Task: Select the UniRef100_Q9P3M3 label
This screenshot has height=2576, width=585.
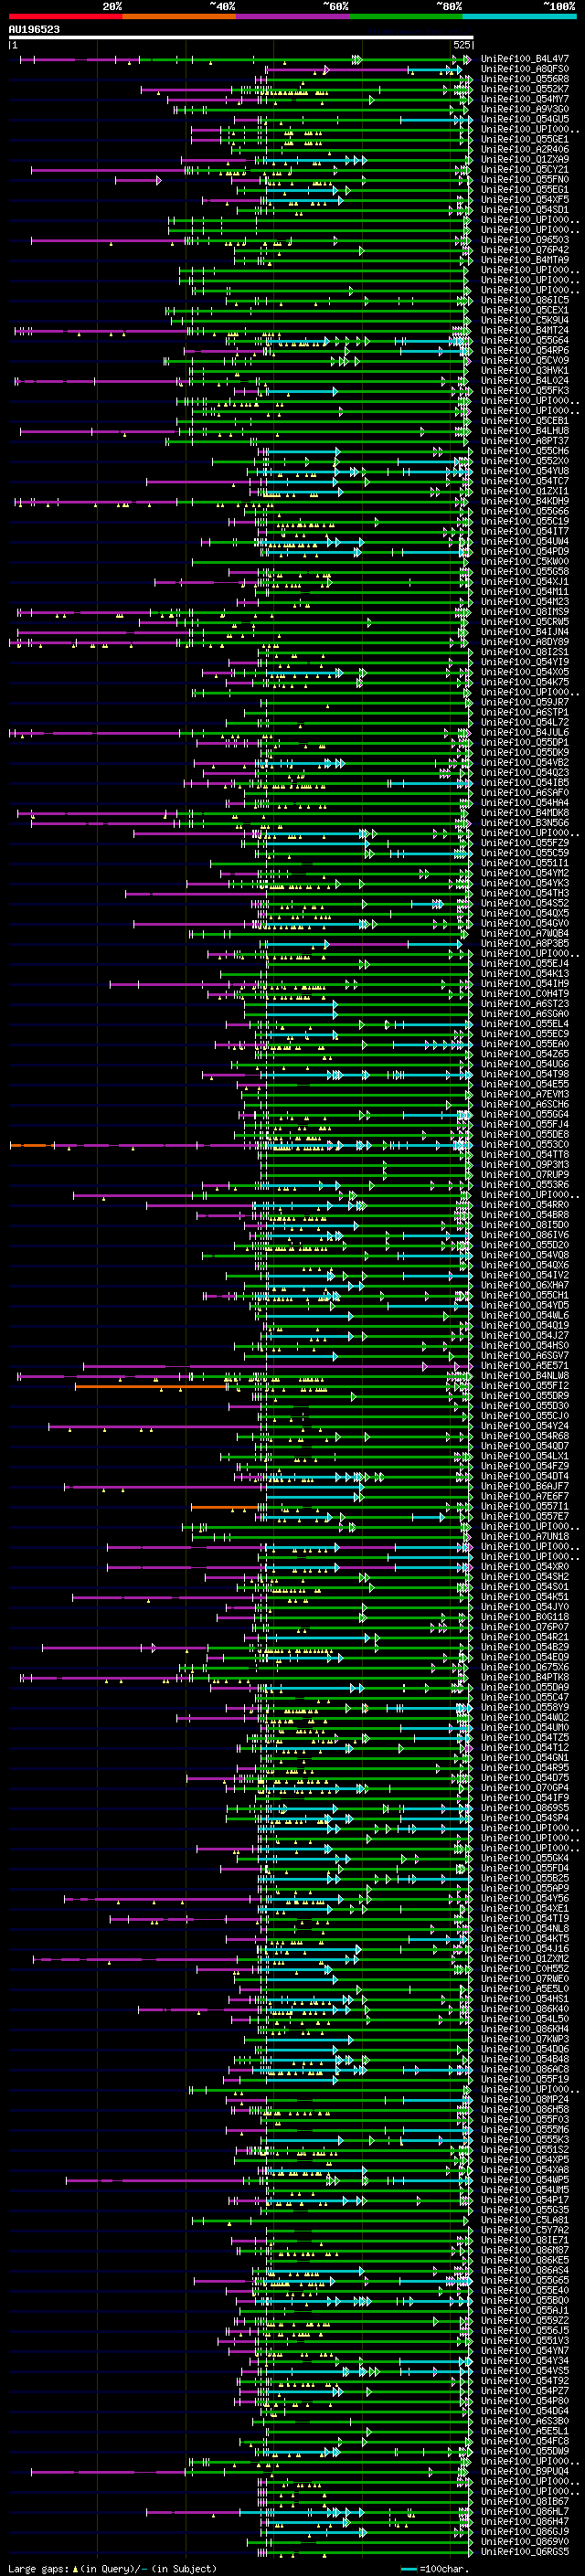Action: 525,1164
